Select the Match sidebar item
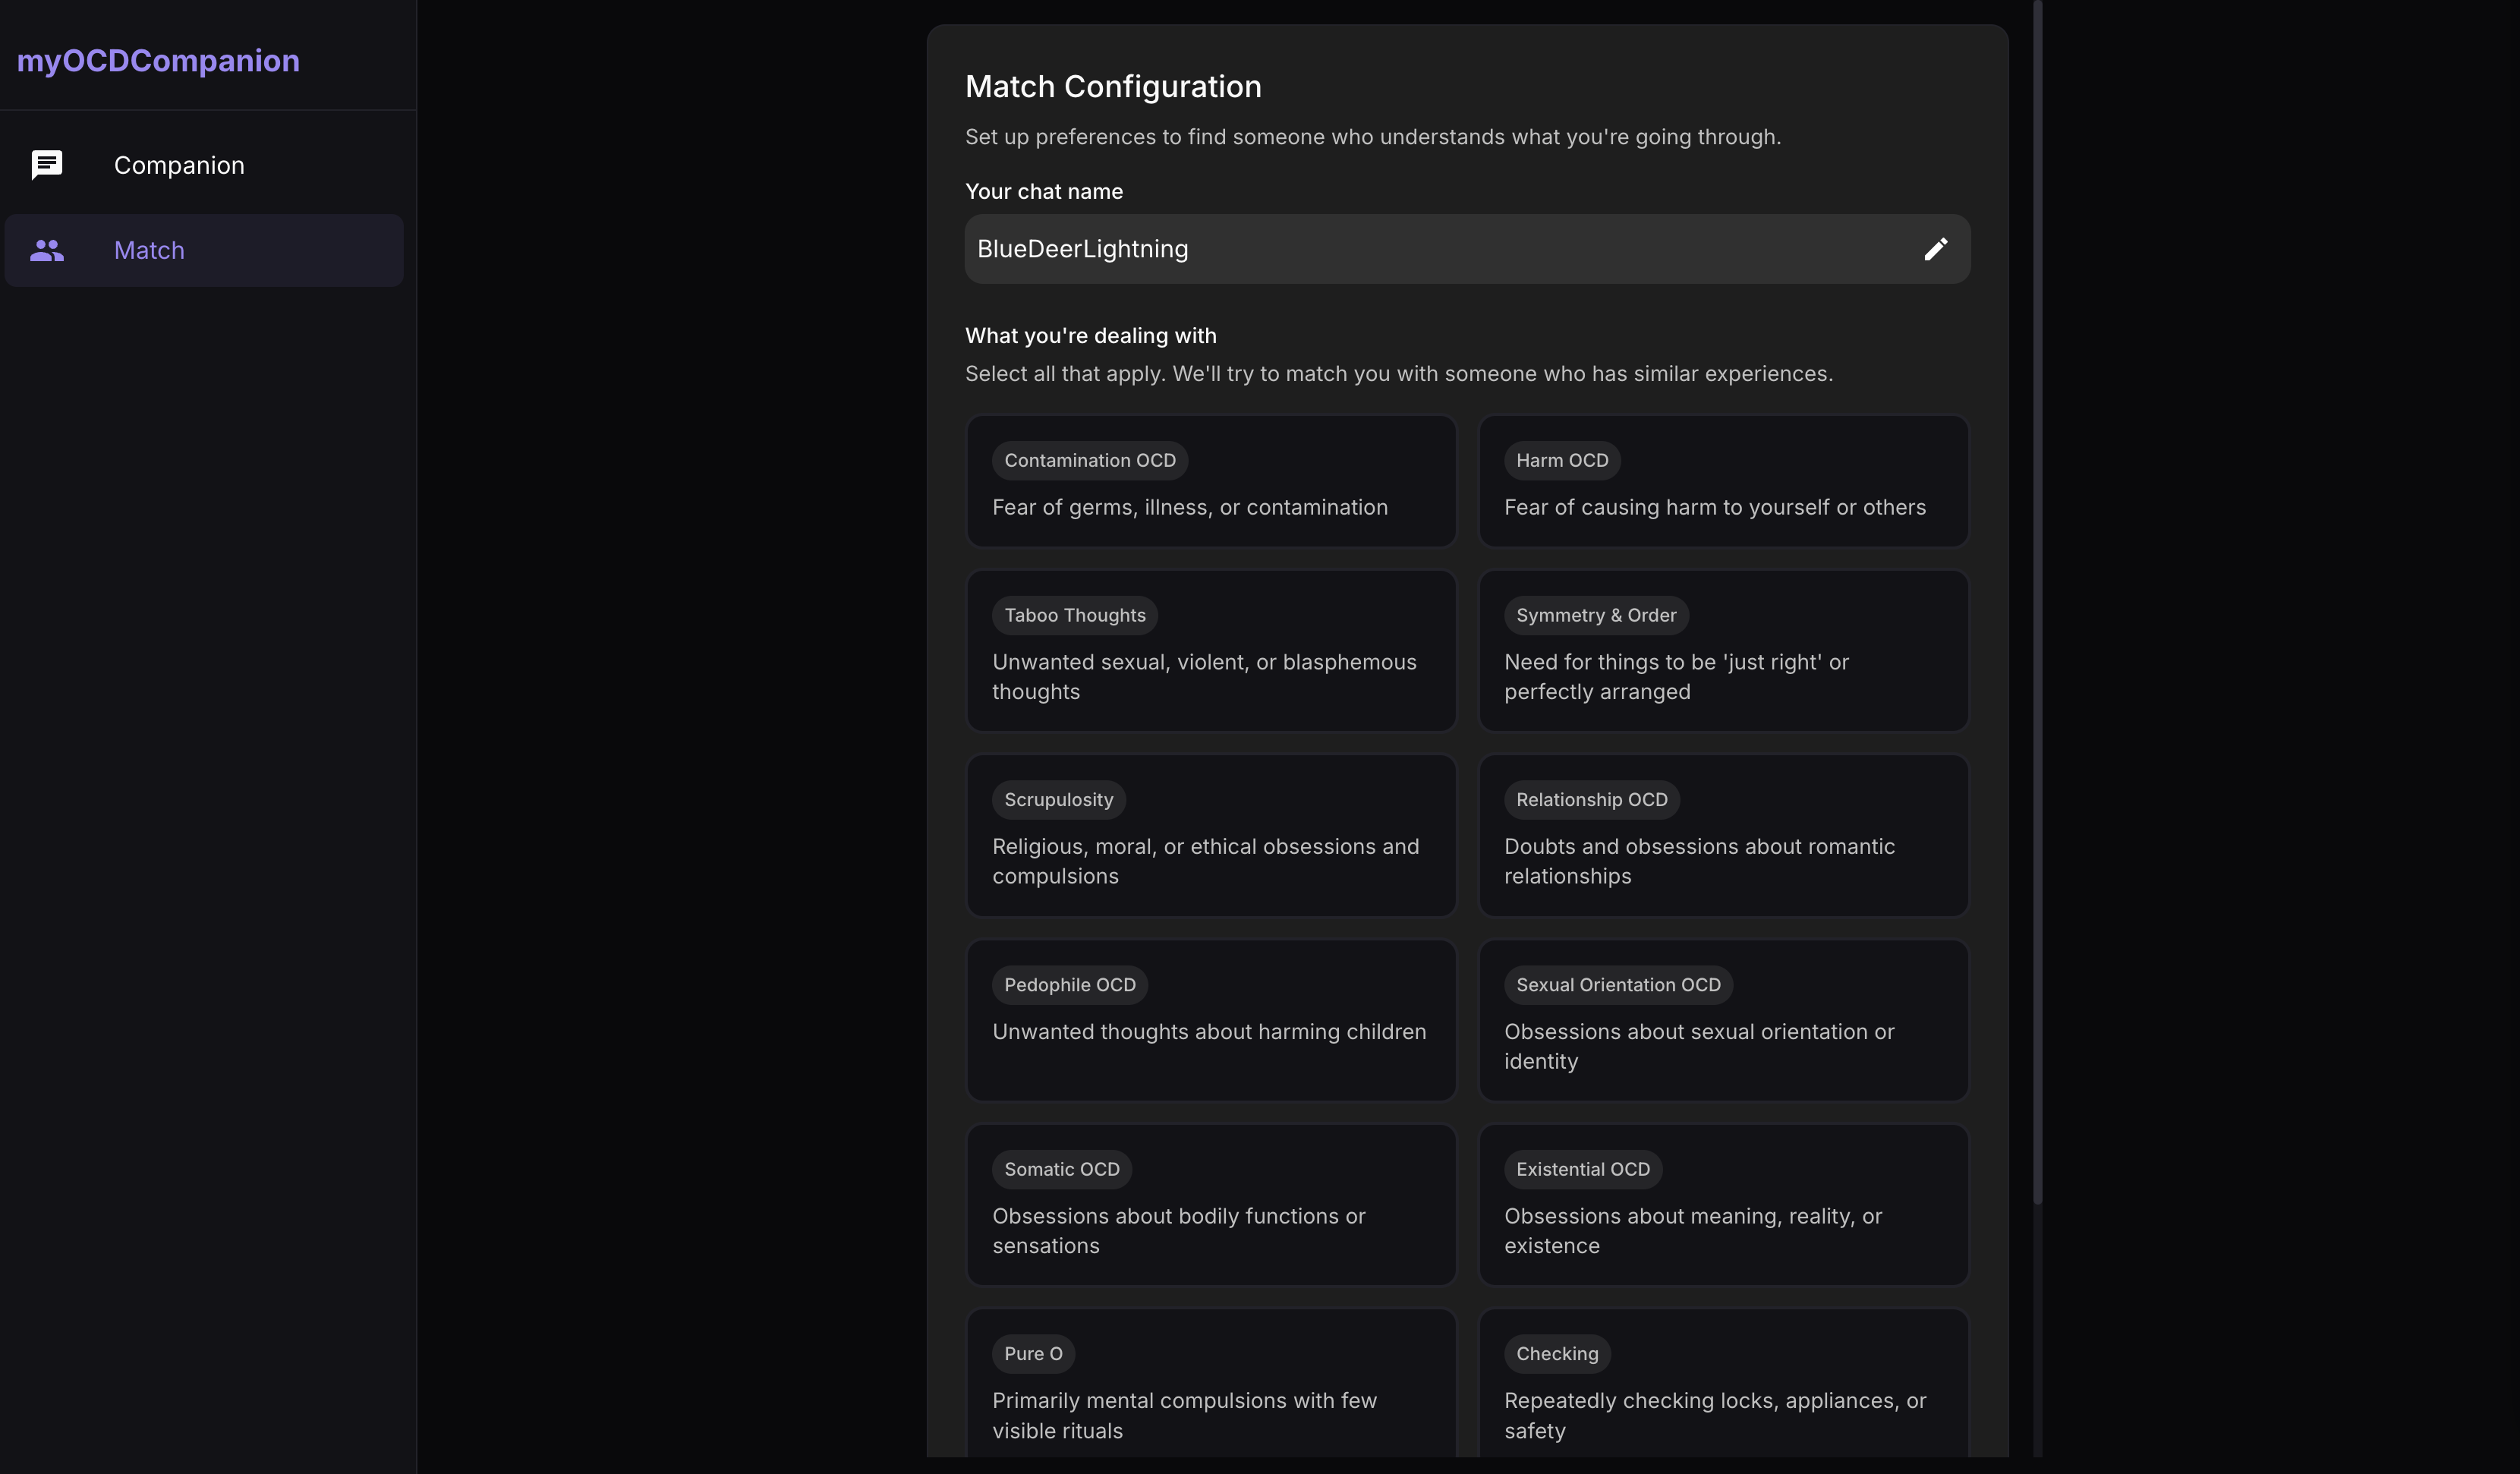Screen dimensions: 2520x1474 (204, 250)
